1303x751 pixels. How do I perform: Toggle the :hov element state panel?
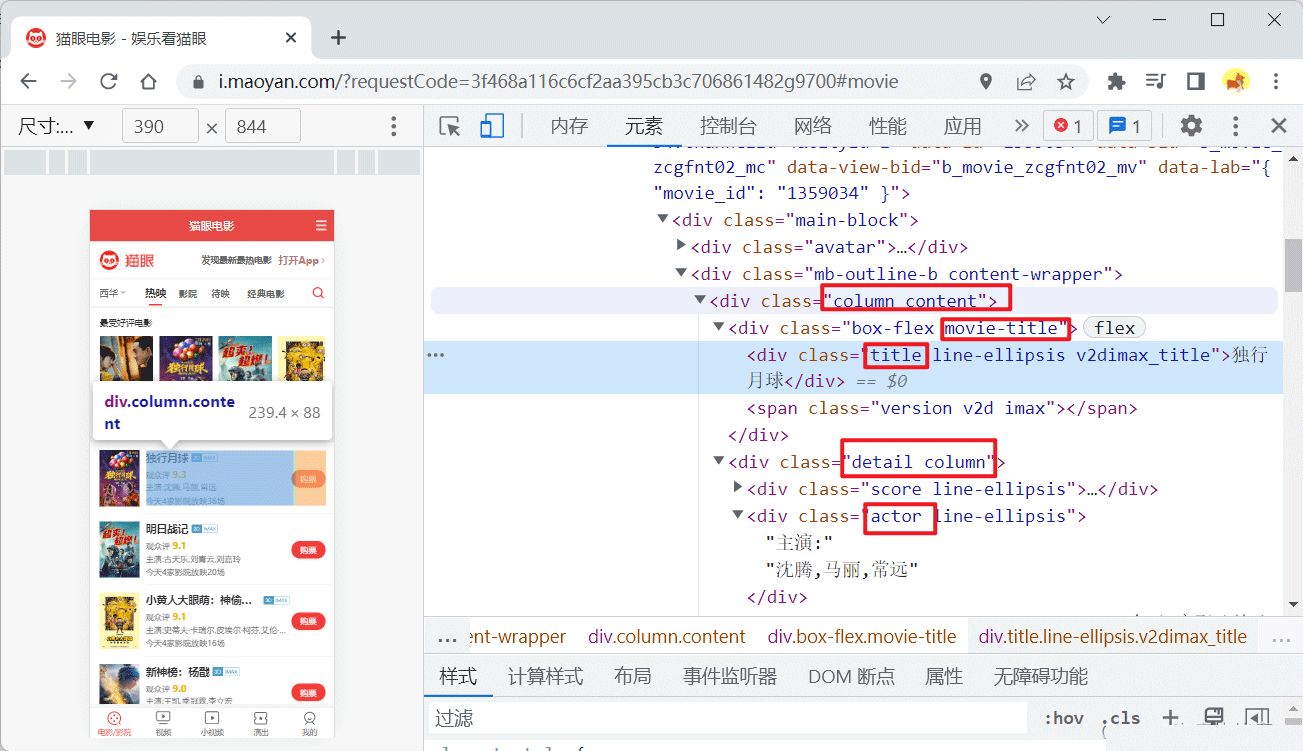1063,718
